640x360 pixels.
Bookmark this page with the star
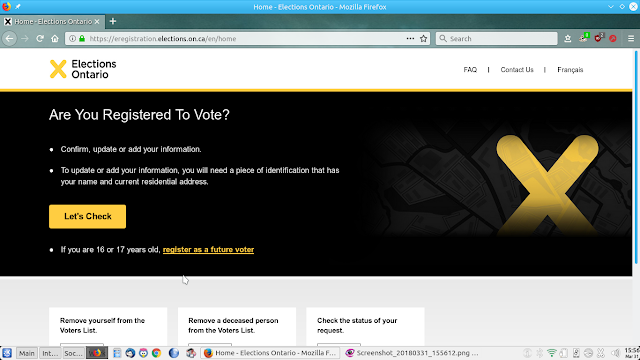click(x=424, y=38)
